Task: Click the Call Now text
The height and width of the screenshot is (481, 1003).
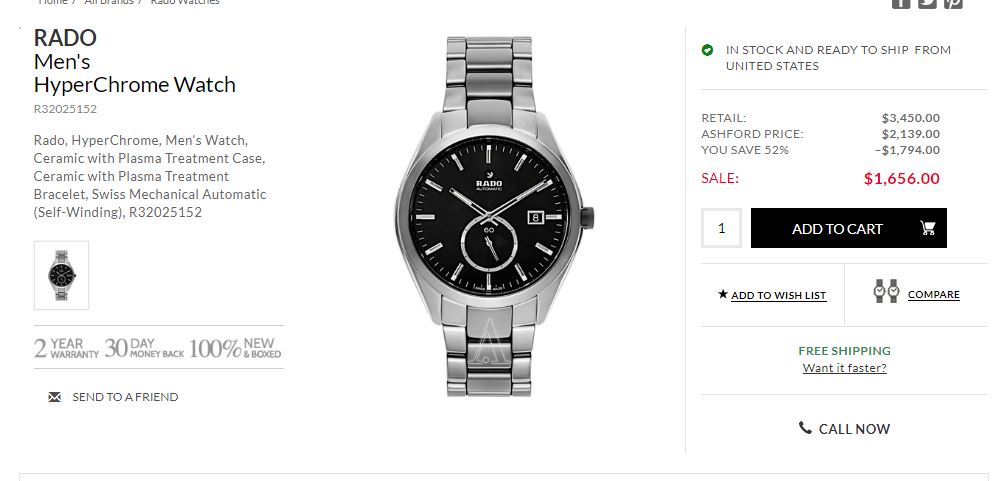Action: click(x=854, y=429)
